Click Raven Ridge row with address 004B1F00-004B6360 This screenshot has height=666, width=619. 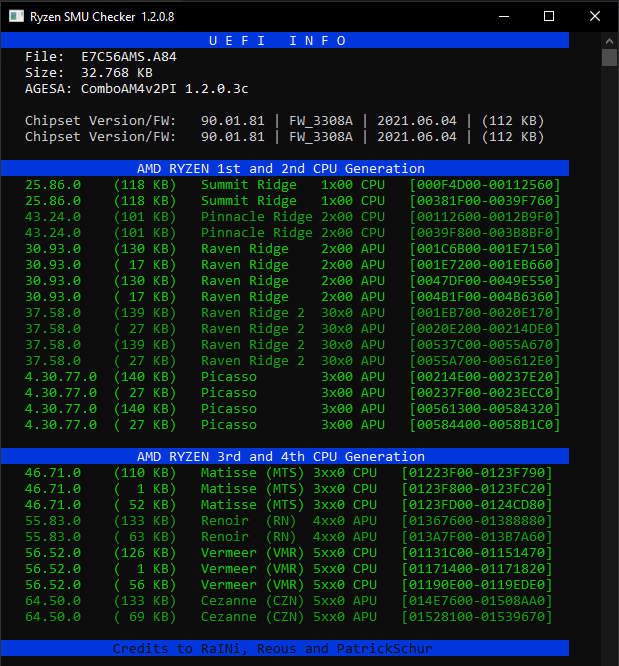pos(292,296)
